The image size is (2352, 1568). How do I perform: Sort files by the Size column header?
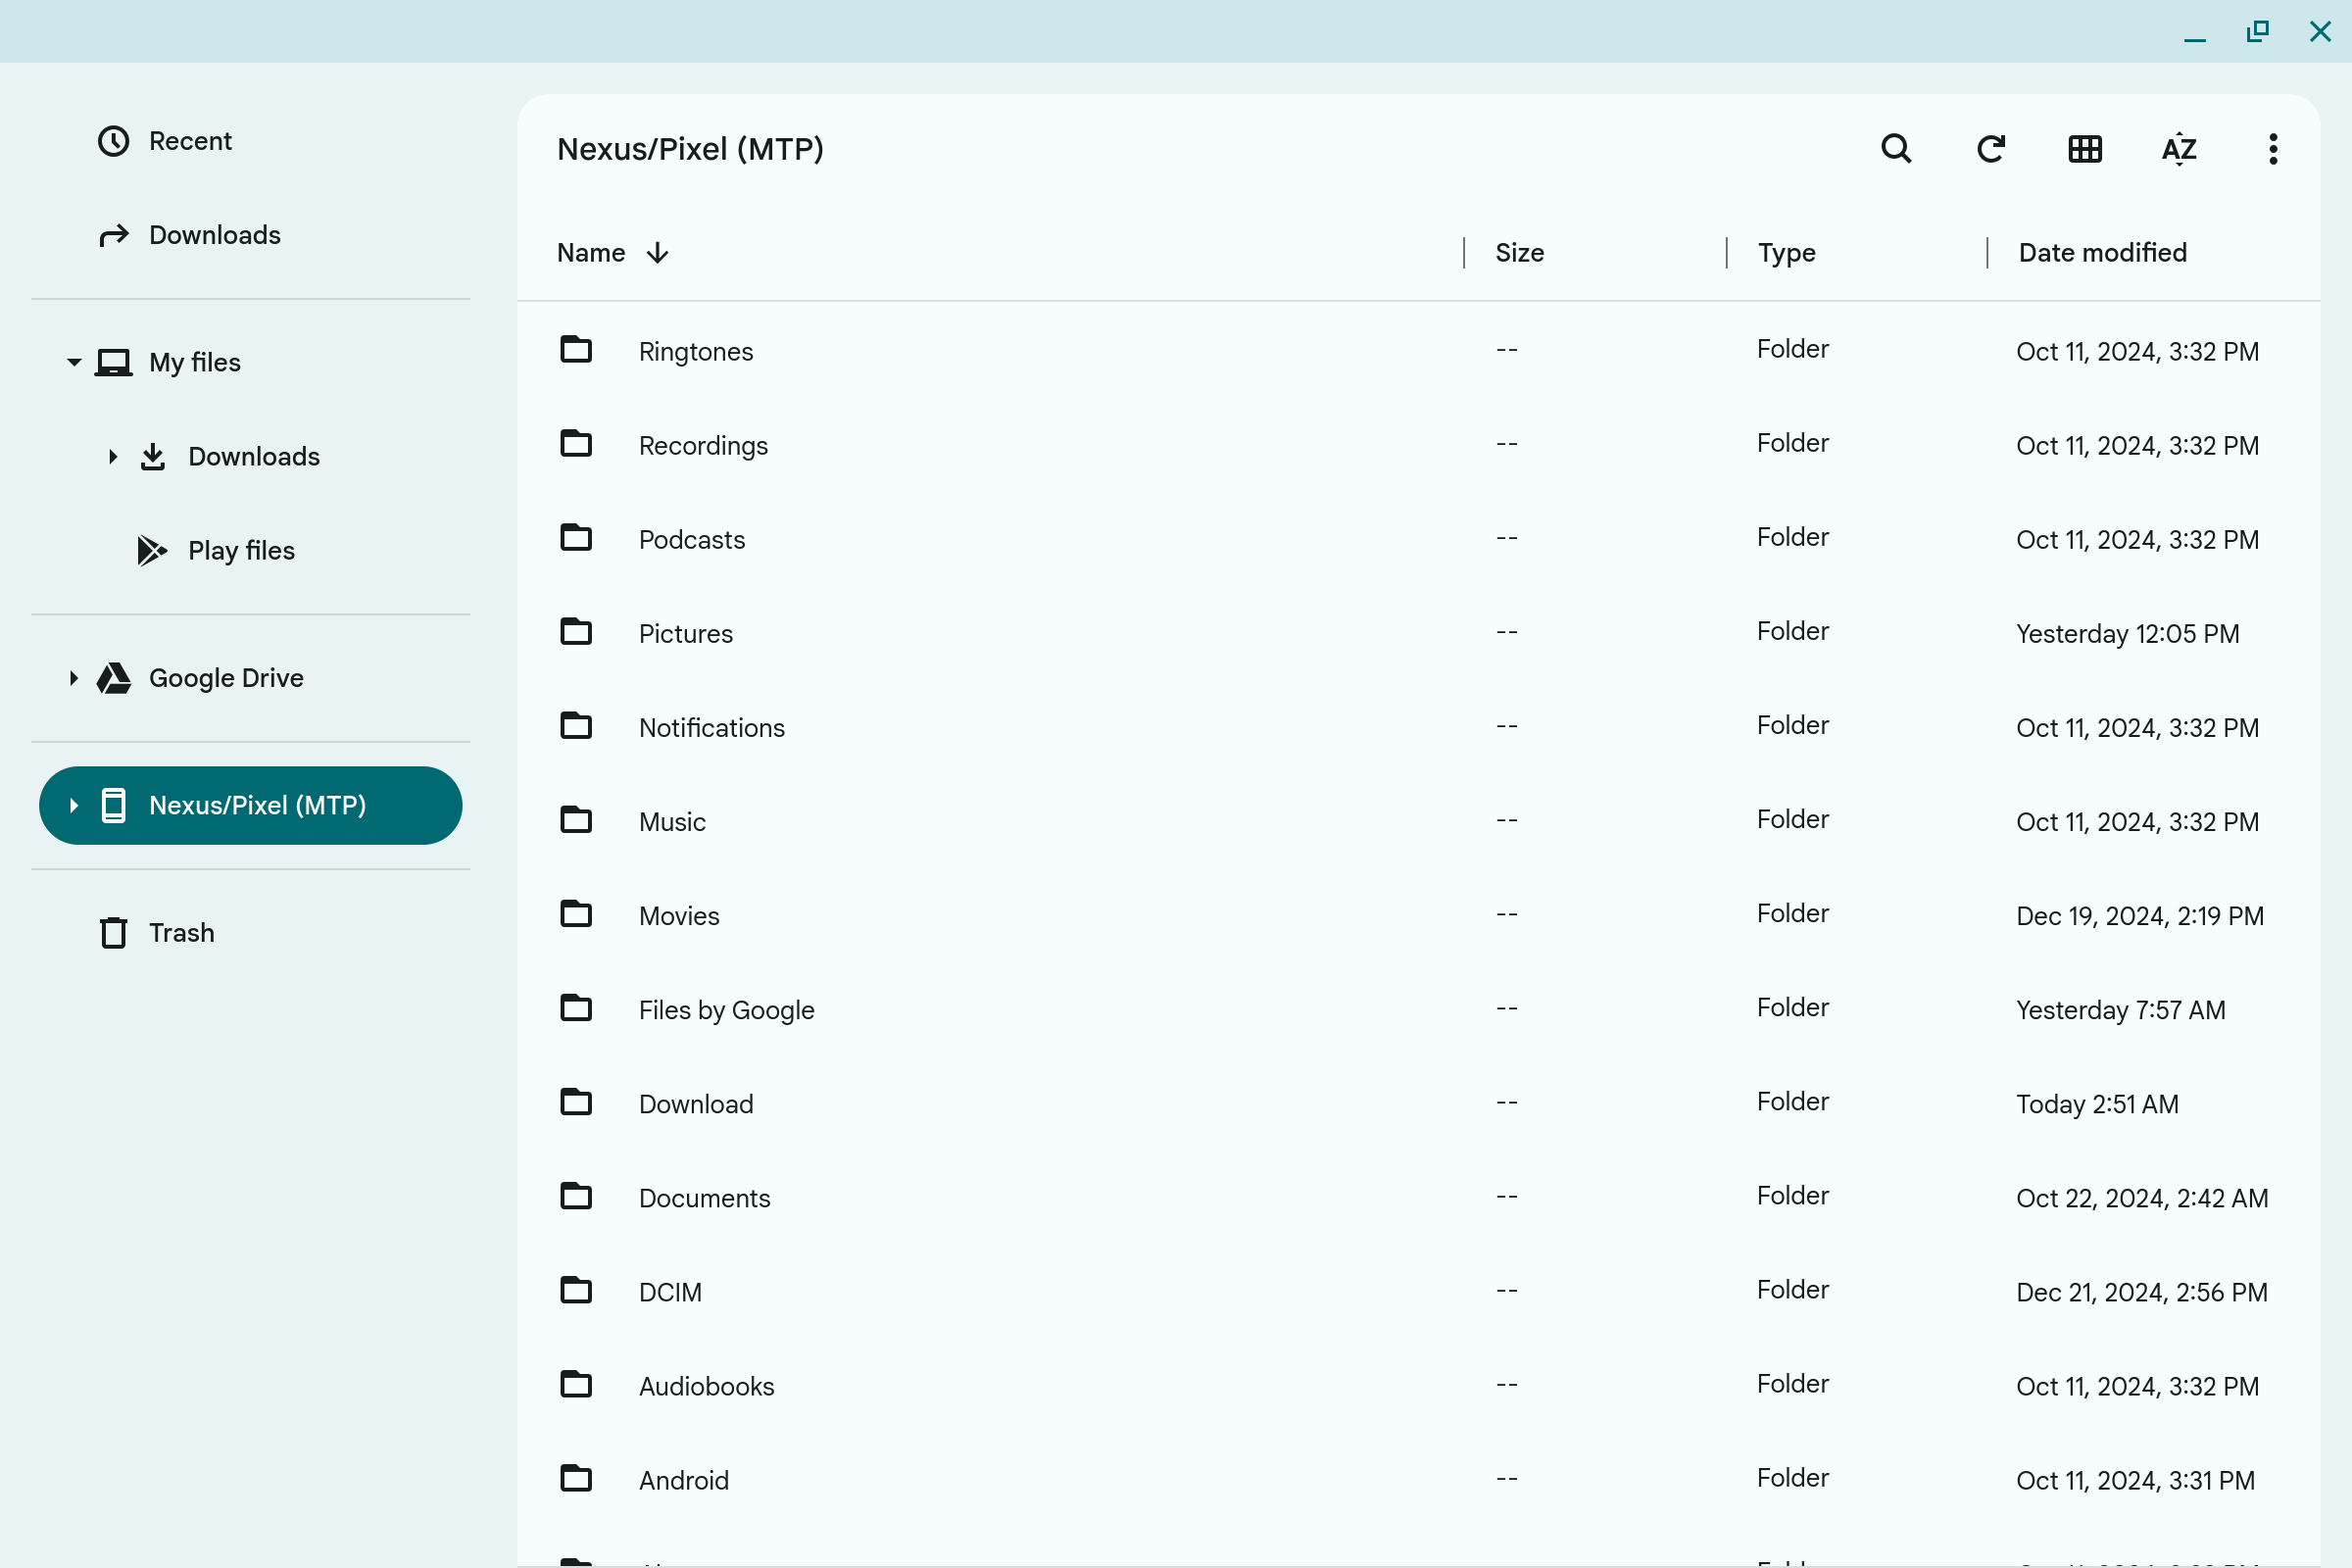pyautogui.click(x=1518, y=252)
